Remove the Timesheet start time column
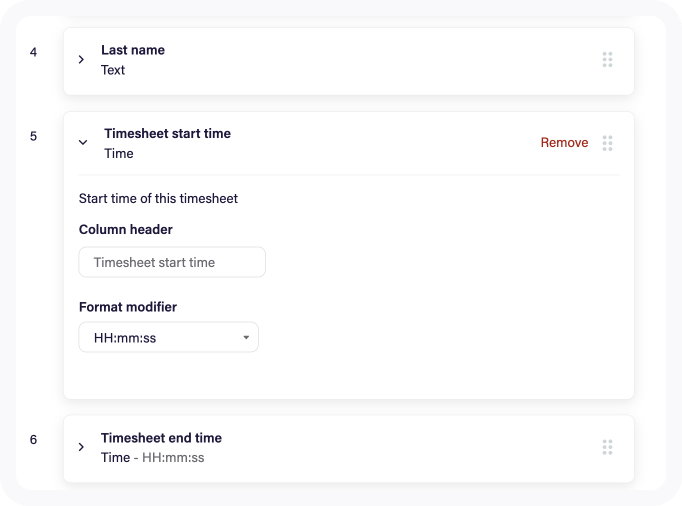Screen dimensions: 682x506 pyautogui.click(x=564, y=143)
